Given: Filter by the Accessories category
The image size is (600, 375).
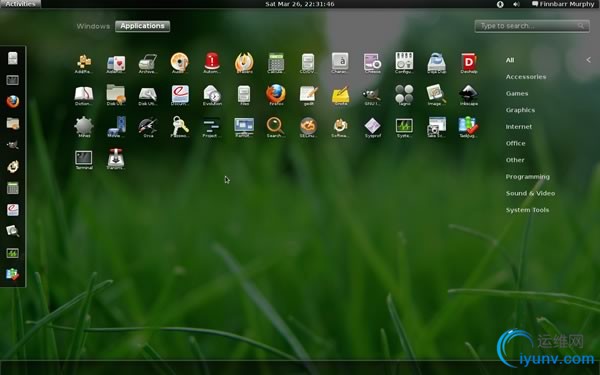Looking at the screenshot, I should coord(526,77).
